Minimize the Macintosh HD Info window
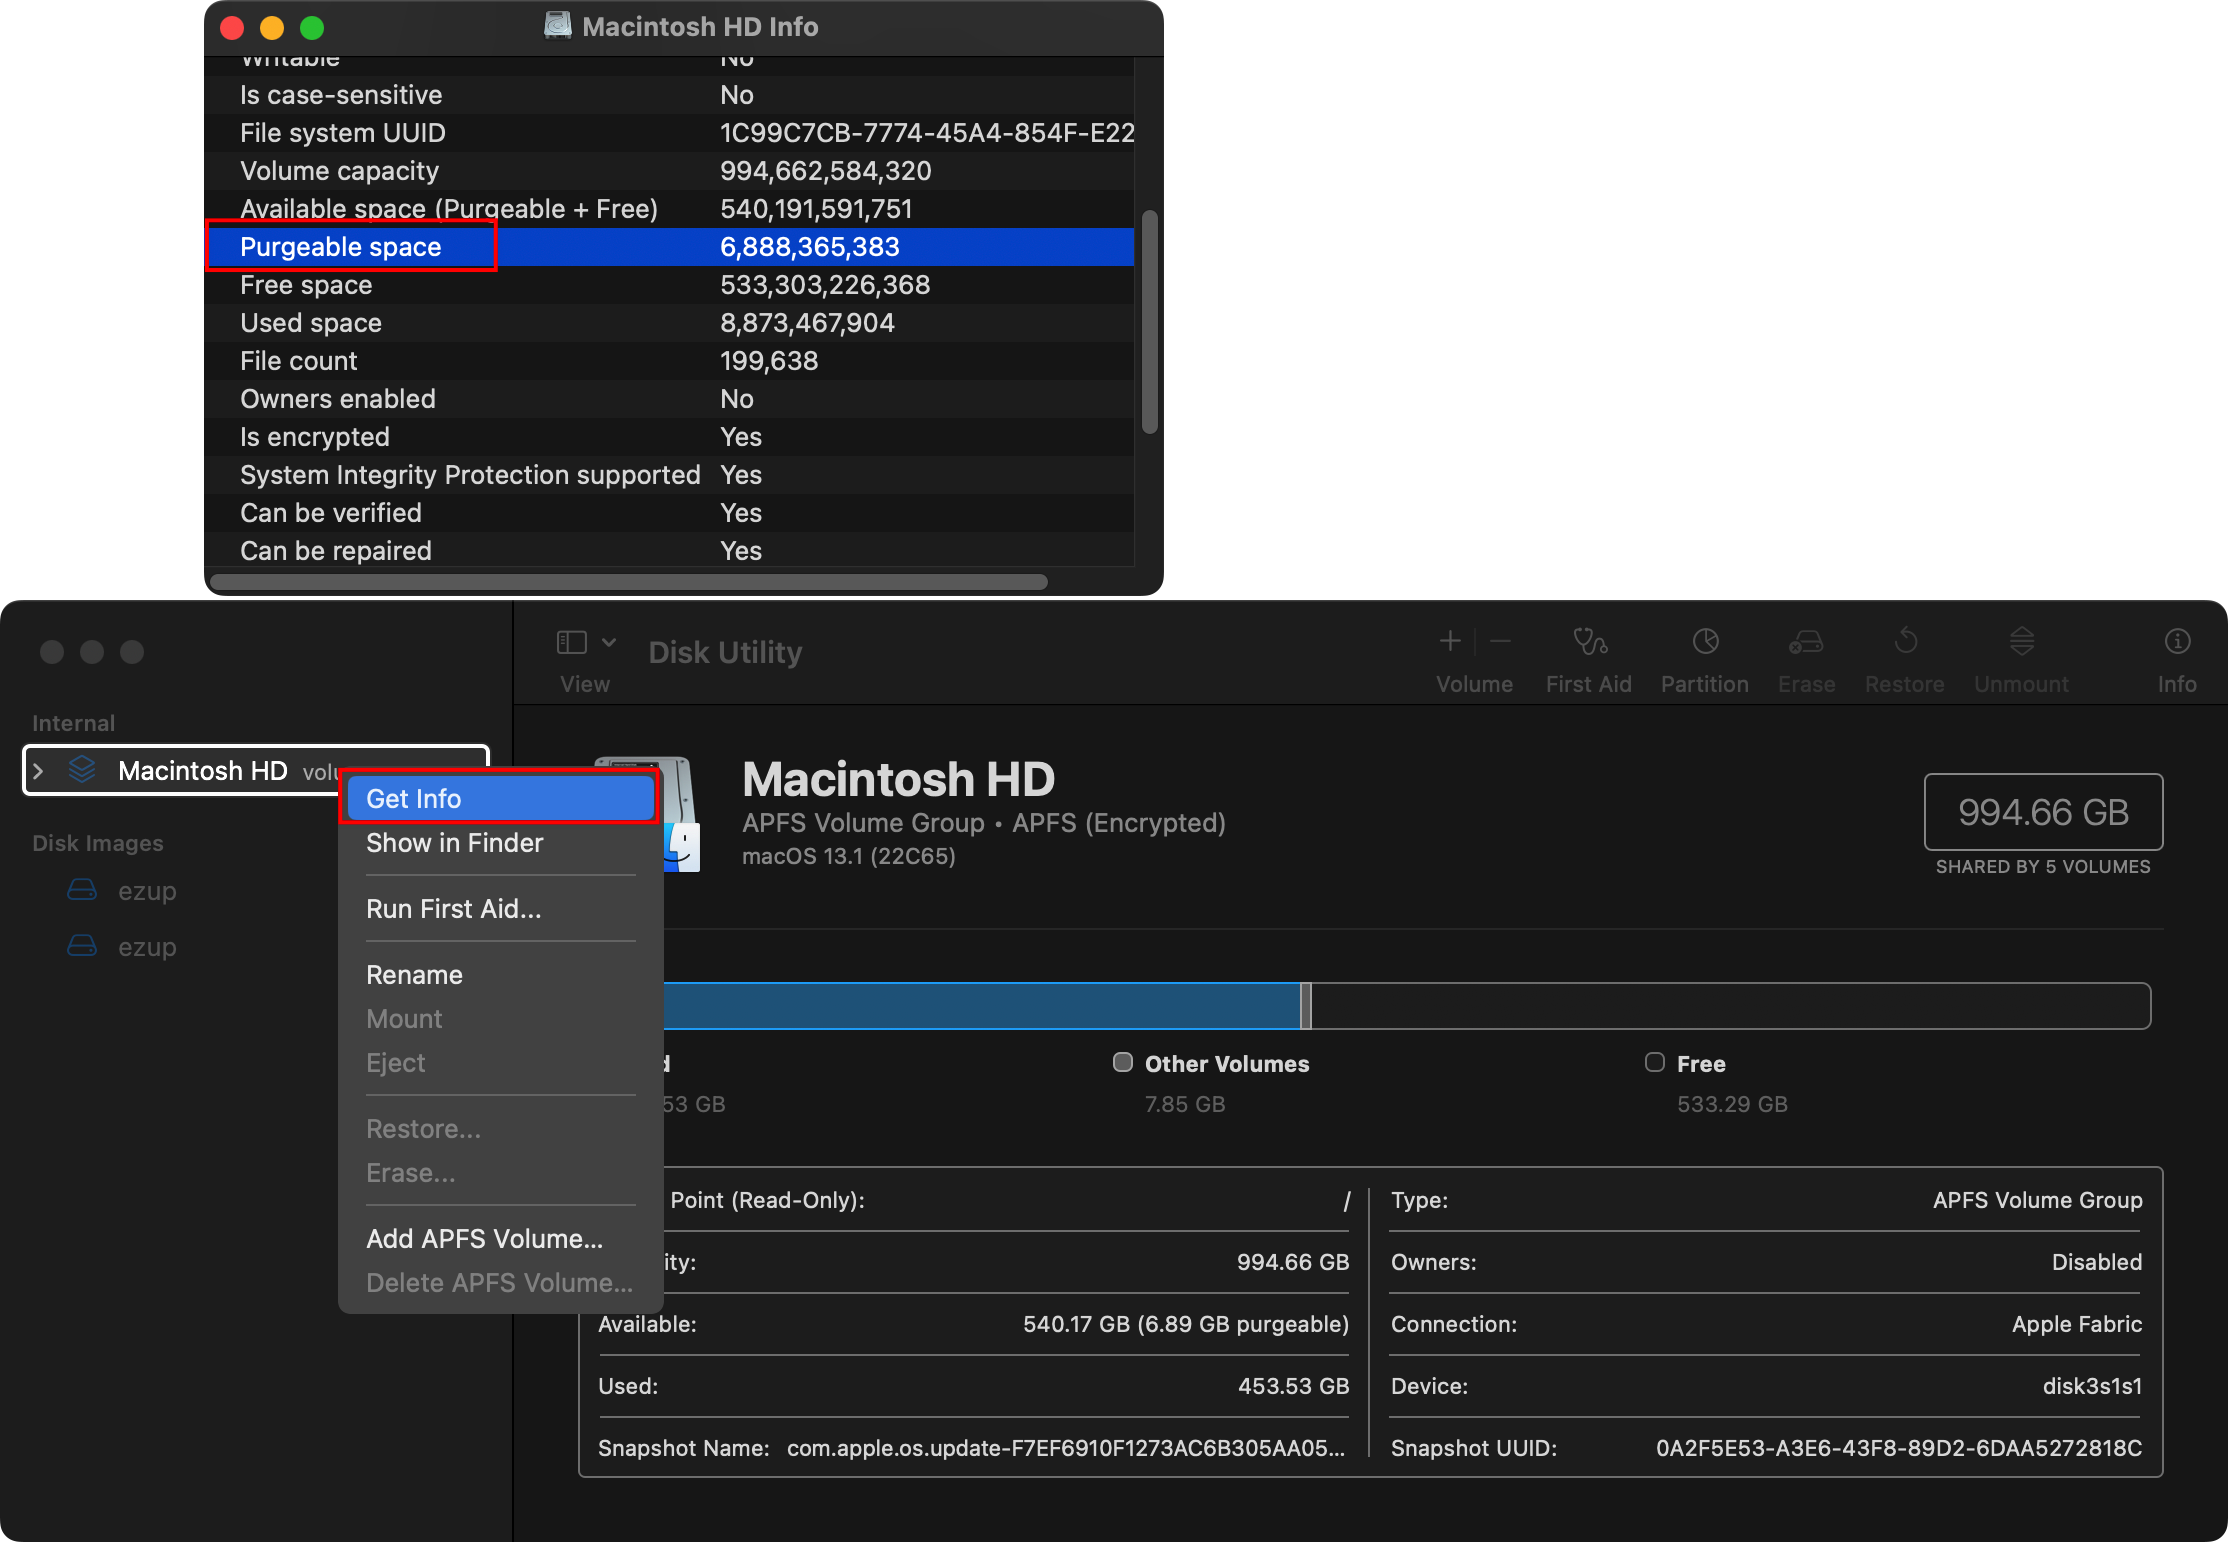The width and height of the screenshot is (2228, 1542). pos(272,28)
